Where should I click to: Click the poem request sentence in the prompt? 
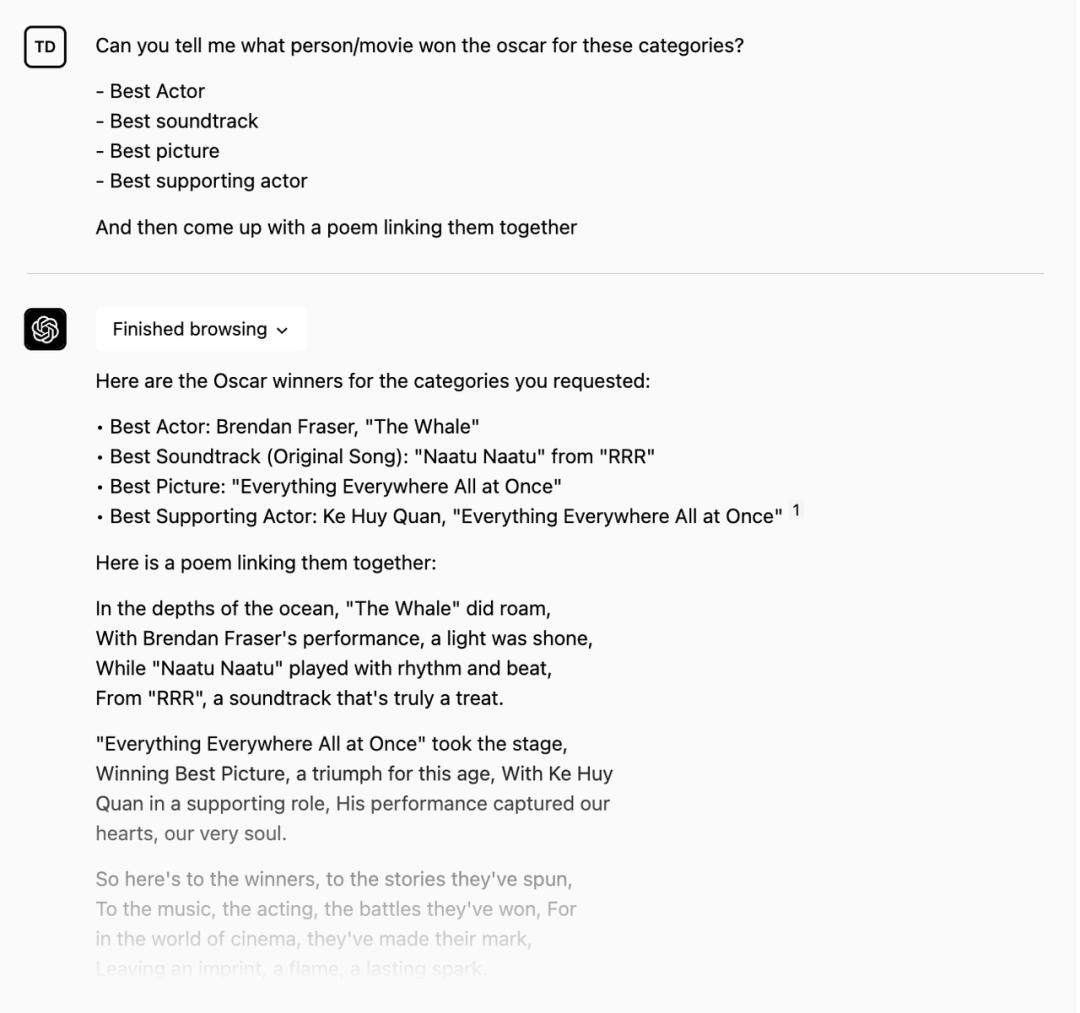335,227
